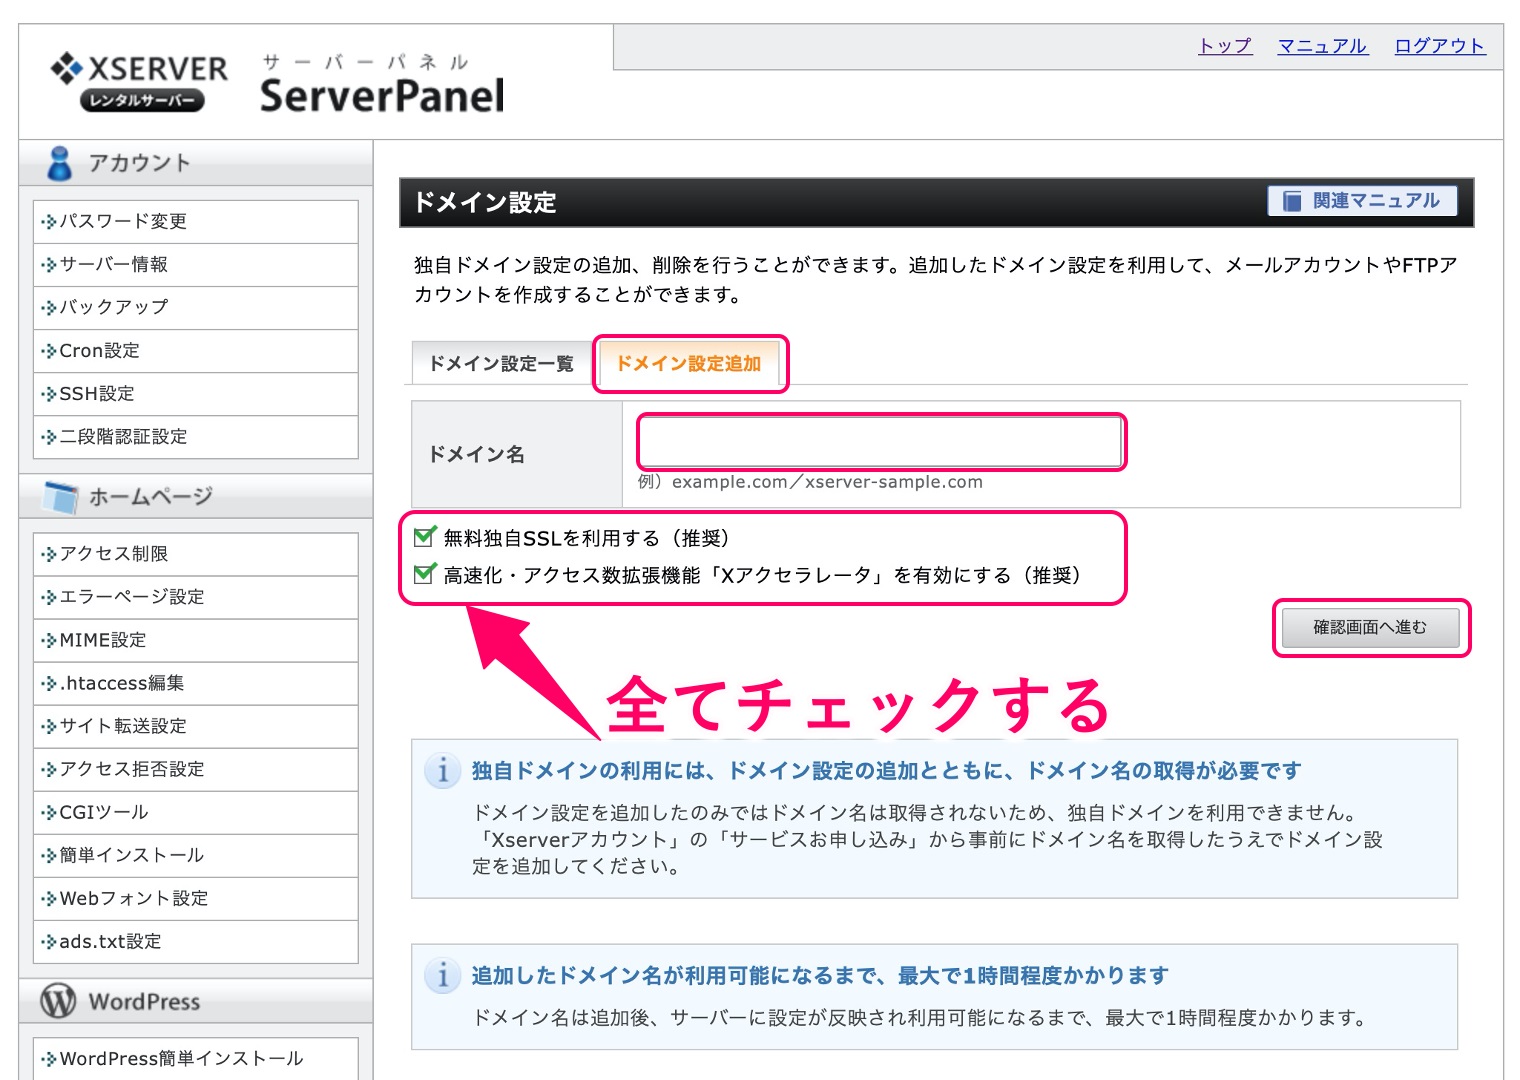
Task: Open サイト転送設定
Action: click(196, 726)
